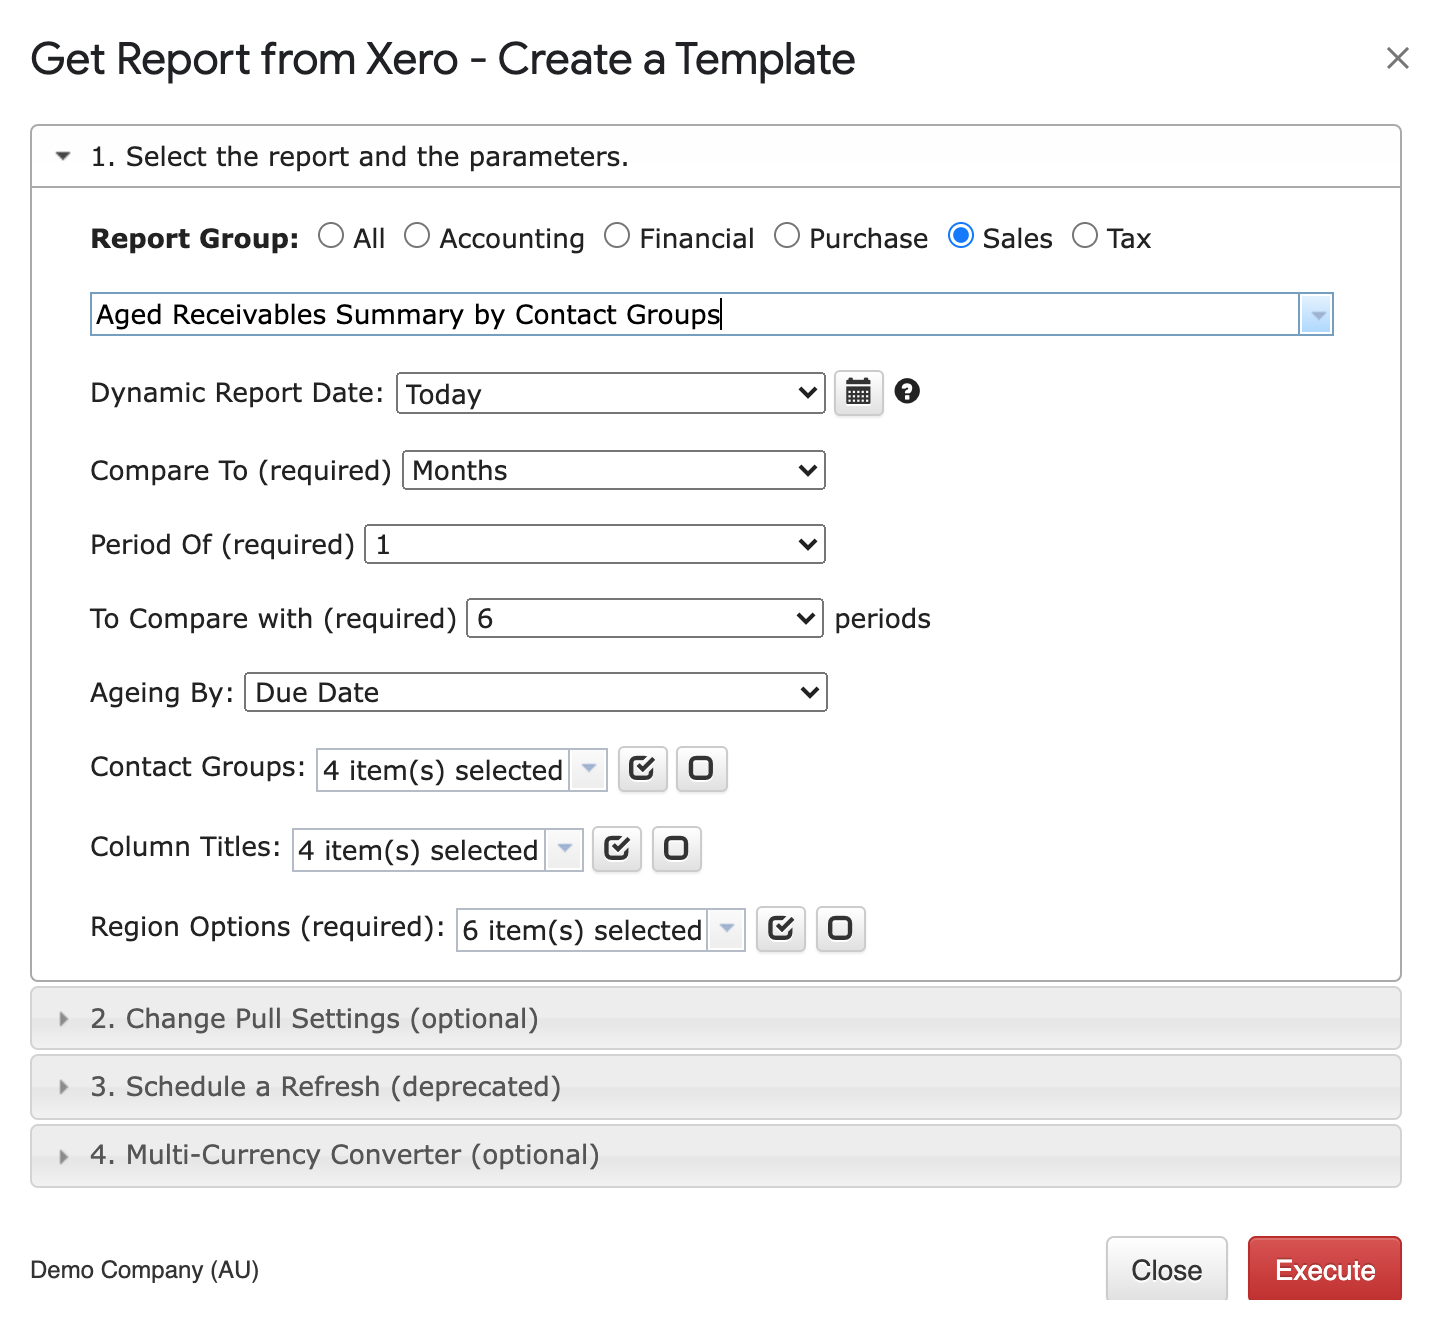
Task: Collapse section 1 Select the report and parameters
Action: click(716, 156)
